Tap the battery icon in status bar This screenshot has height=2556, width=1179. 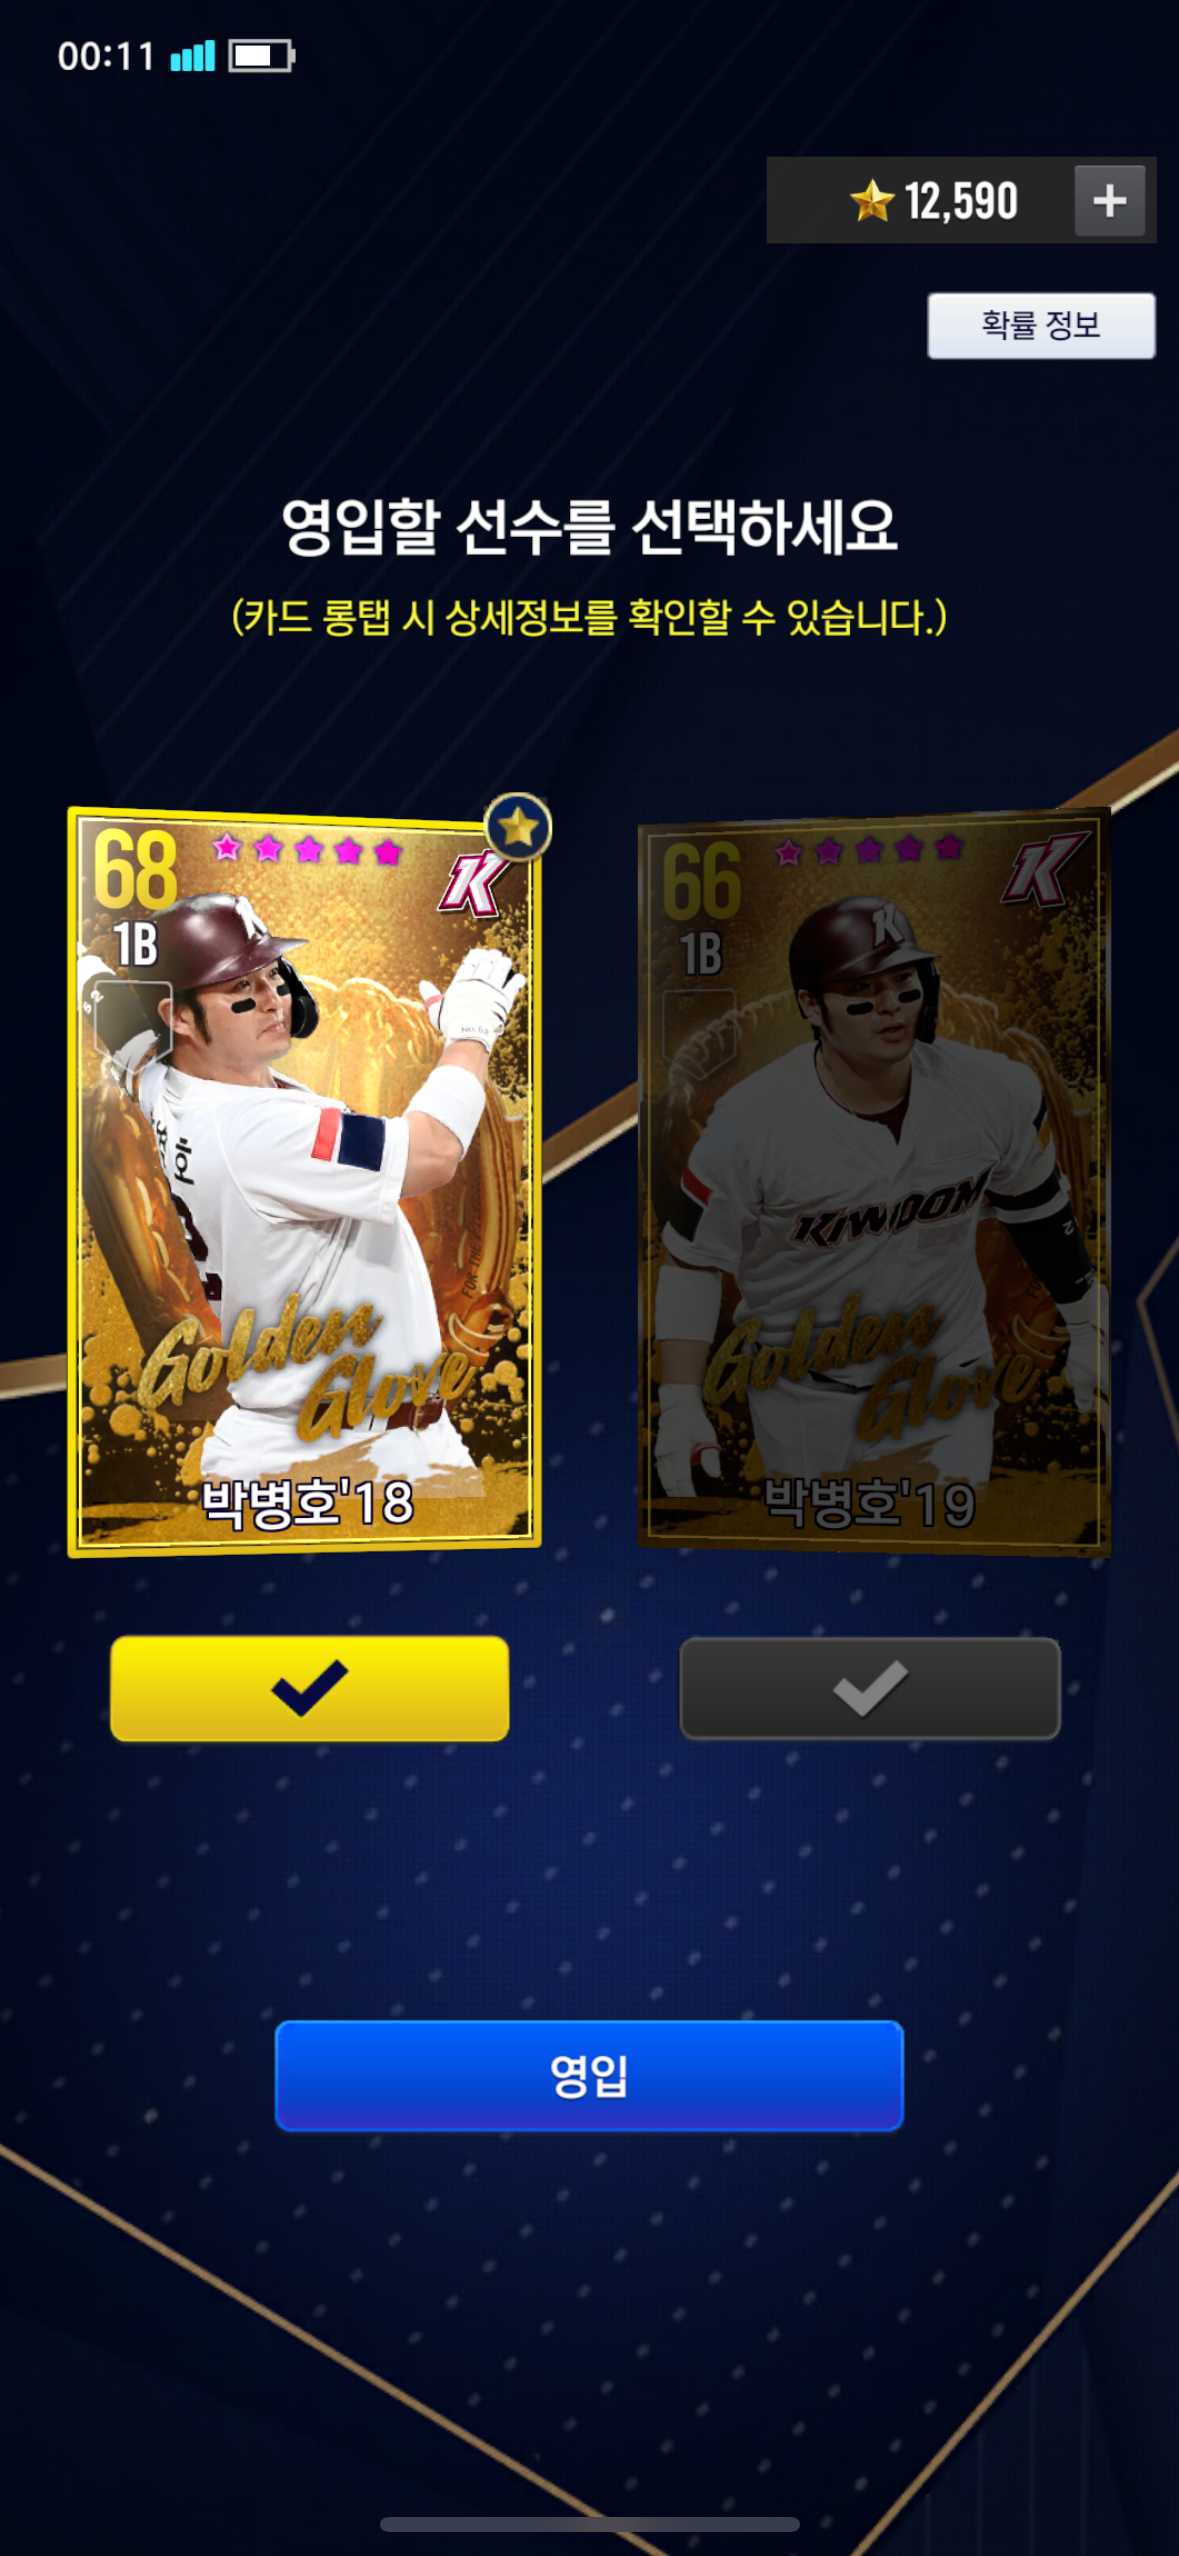point(262,56)
